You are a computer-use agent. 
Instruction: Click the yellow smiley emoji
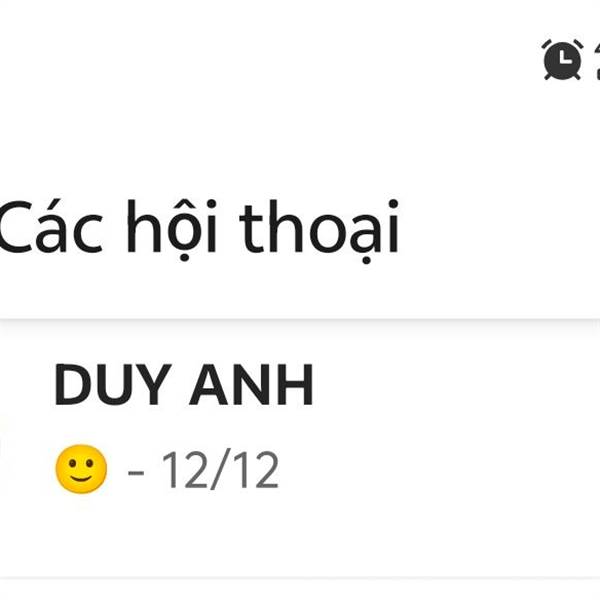coord(81,469)
